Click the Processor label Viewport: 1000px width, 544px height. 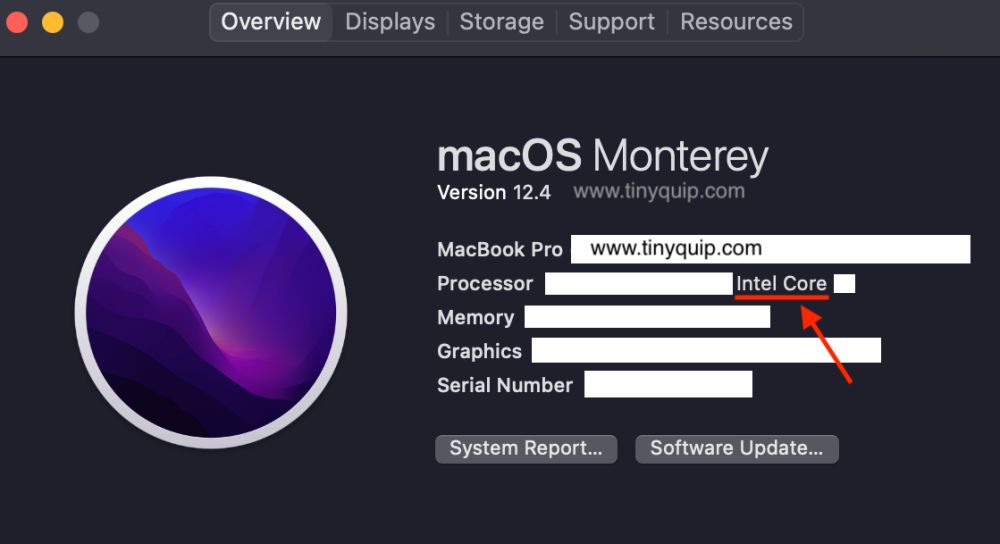coord(485,284)
